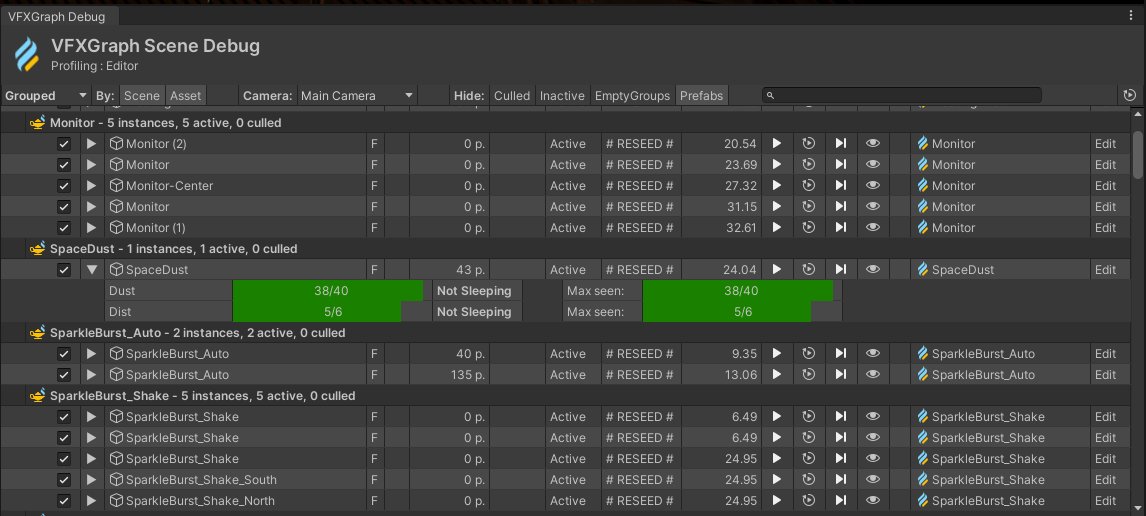Toggle the Prefabs hide filter
The height and width of the screenshot is (516, 1146).
point(702,96)
